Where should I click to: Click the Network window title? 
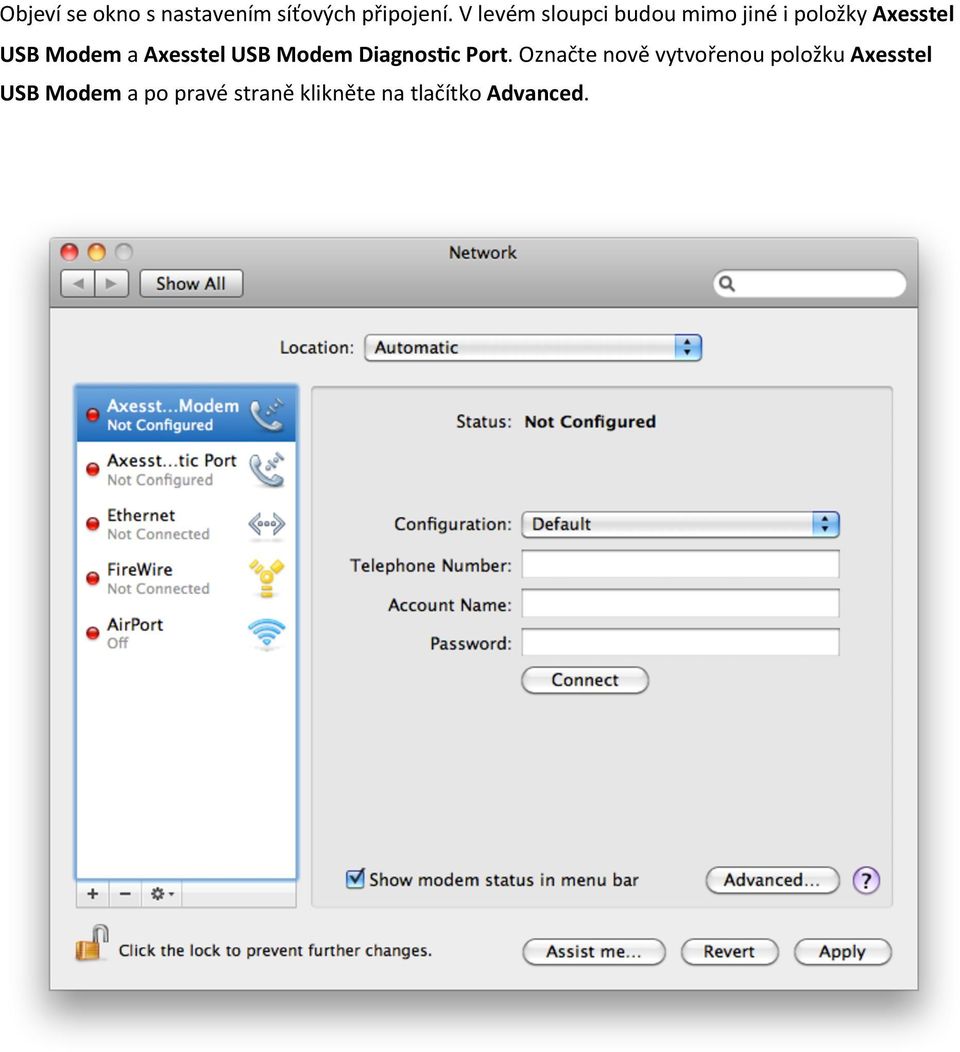(x=483, y=253)
